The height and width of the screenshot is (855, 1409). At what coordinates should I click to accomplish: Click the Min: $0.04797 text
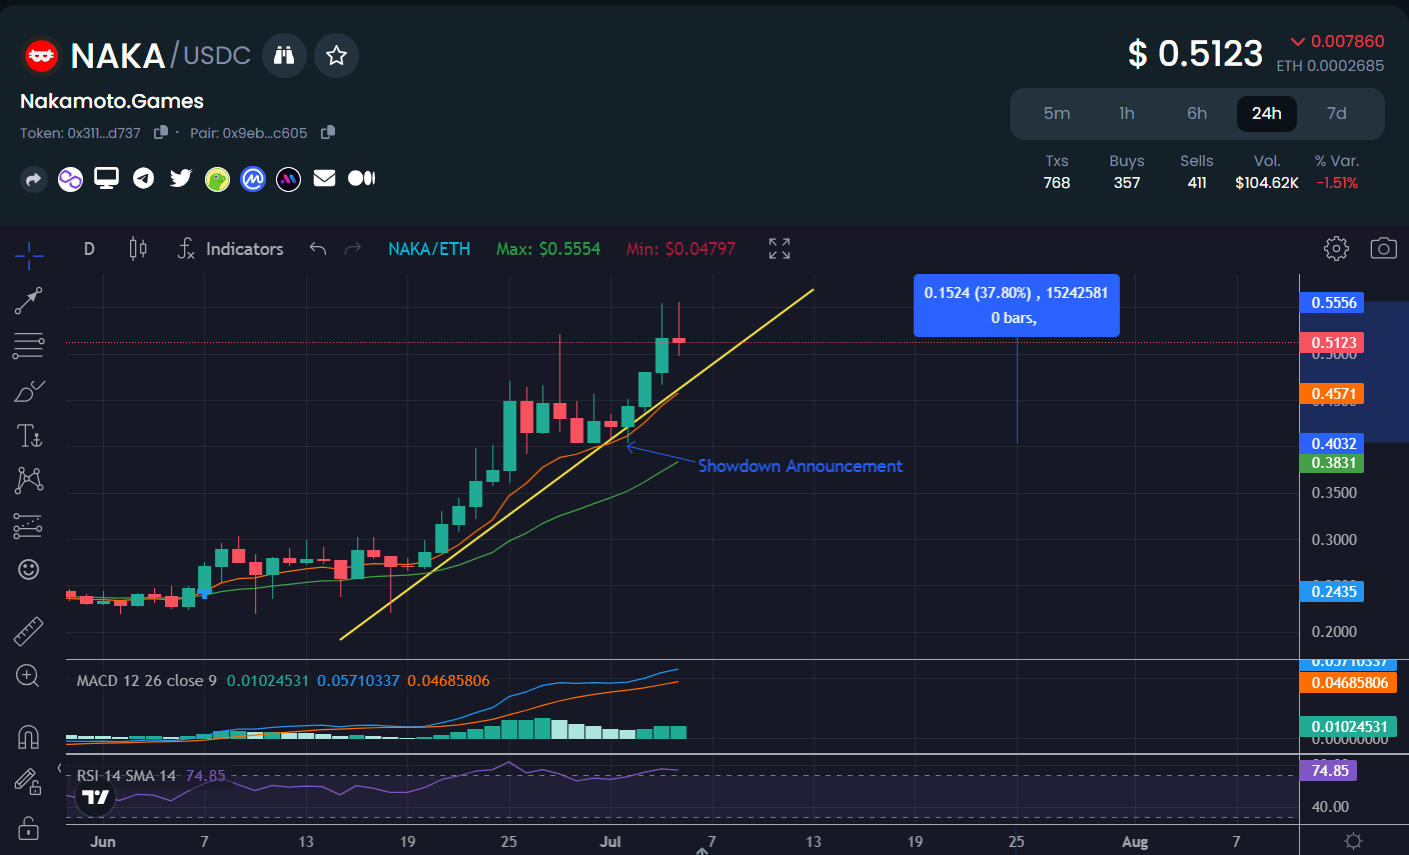(x=681, y=249)
